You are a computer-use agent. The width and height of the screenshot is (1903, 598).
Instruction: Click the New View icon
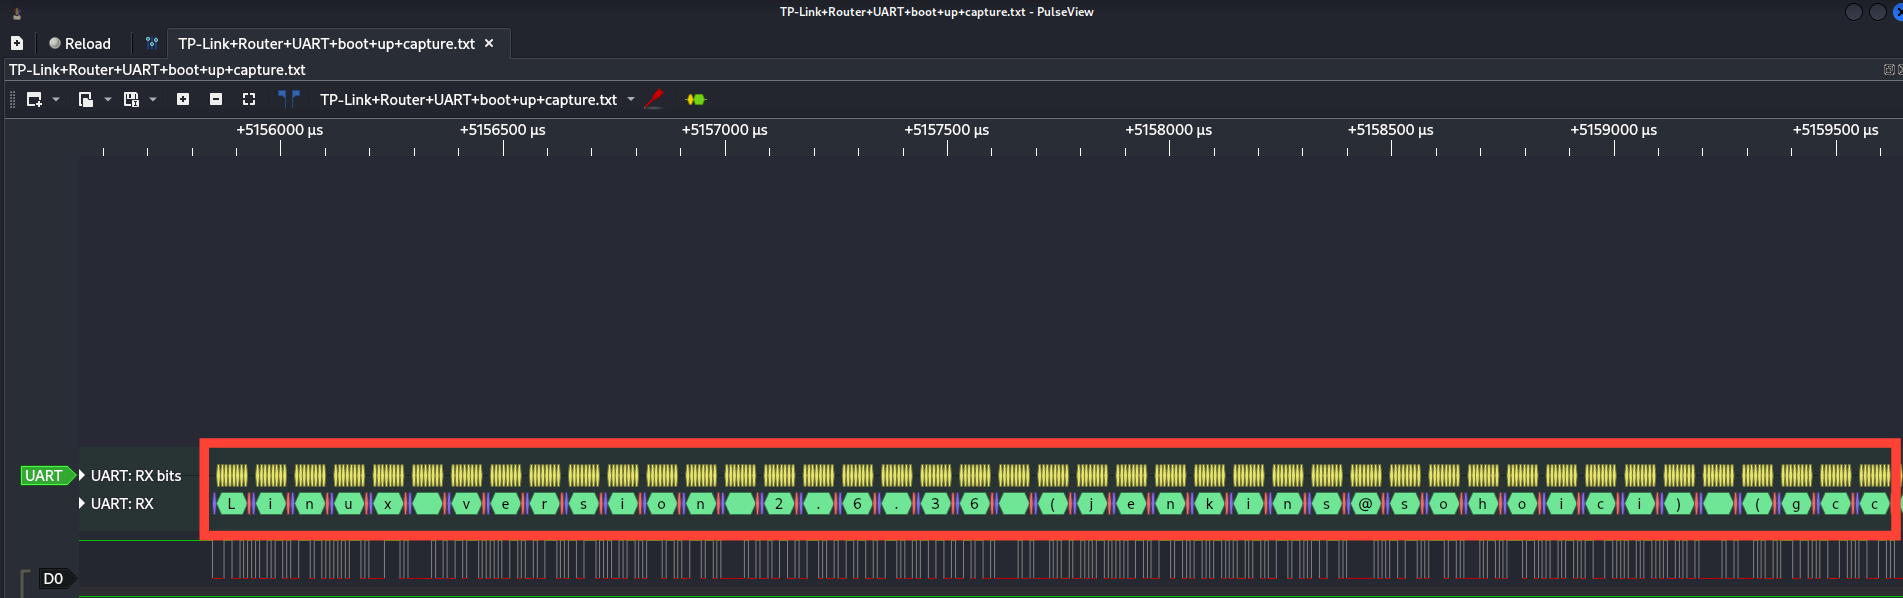pyautogui.click(x=34, y=99)
